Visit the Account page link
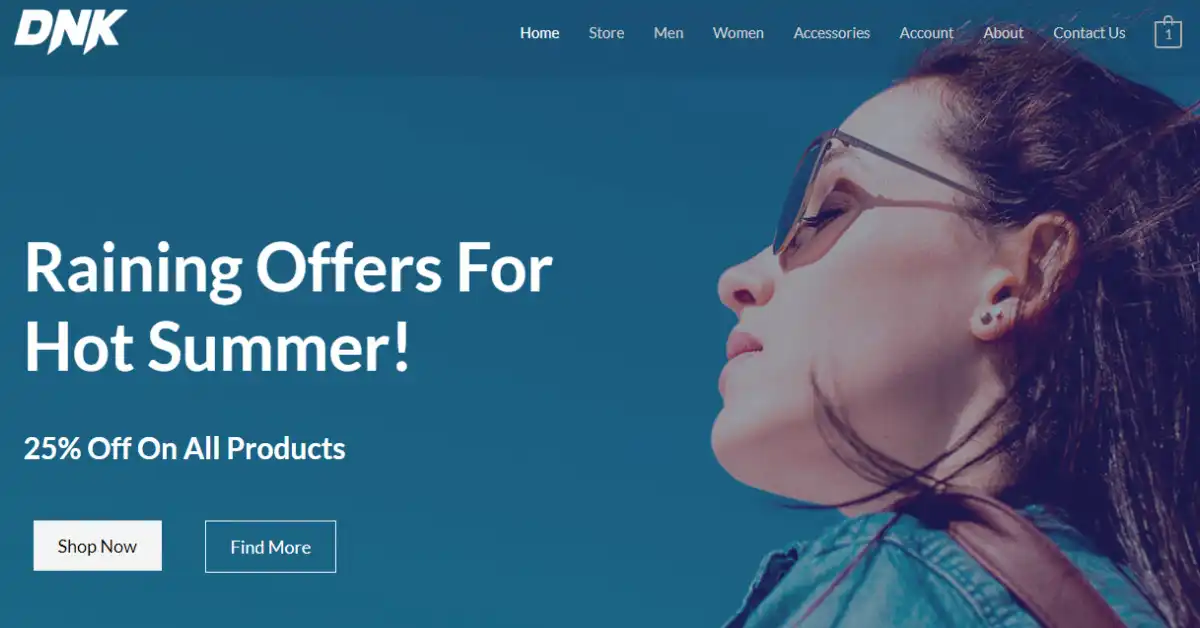1200x628 pixels. click(x=926, y=33)
